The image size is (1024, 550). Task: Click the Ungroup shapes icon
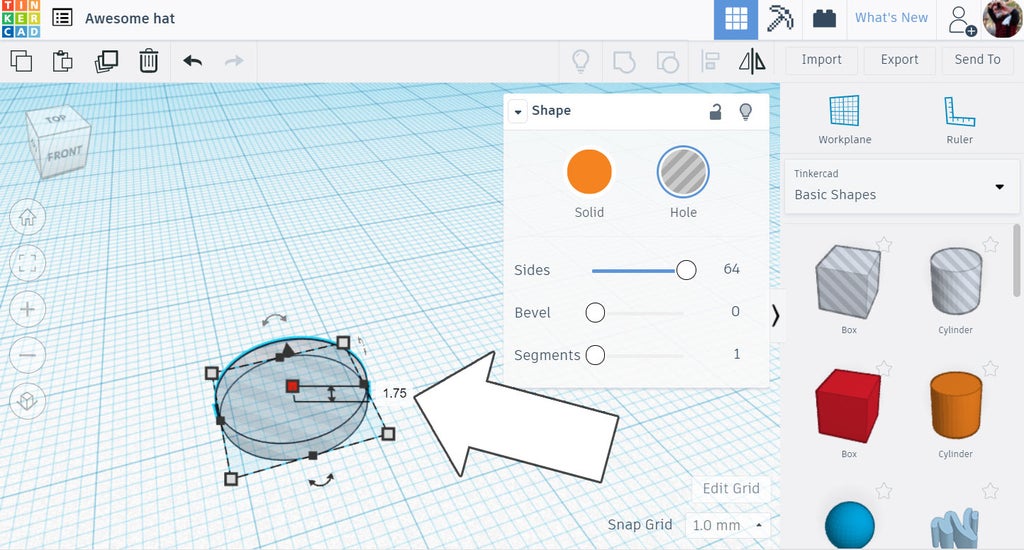667,62
